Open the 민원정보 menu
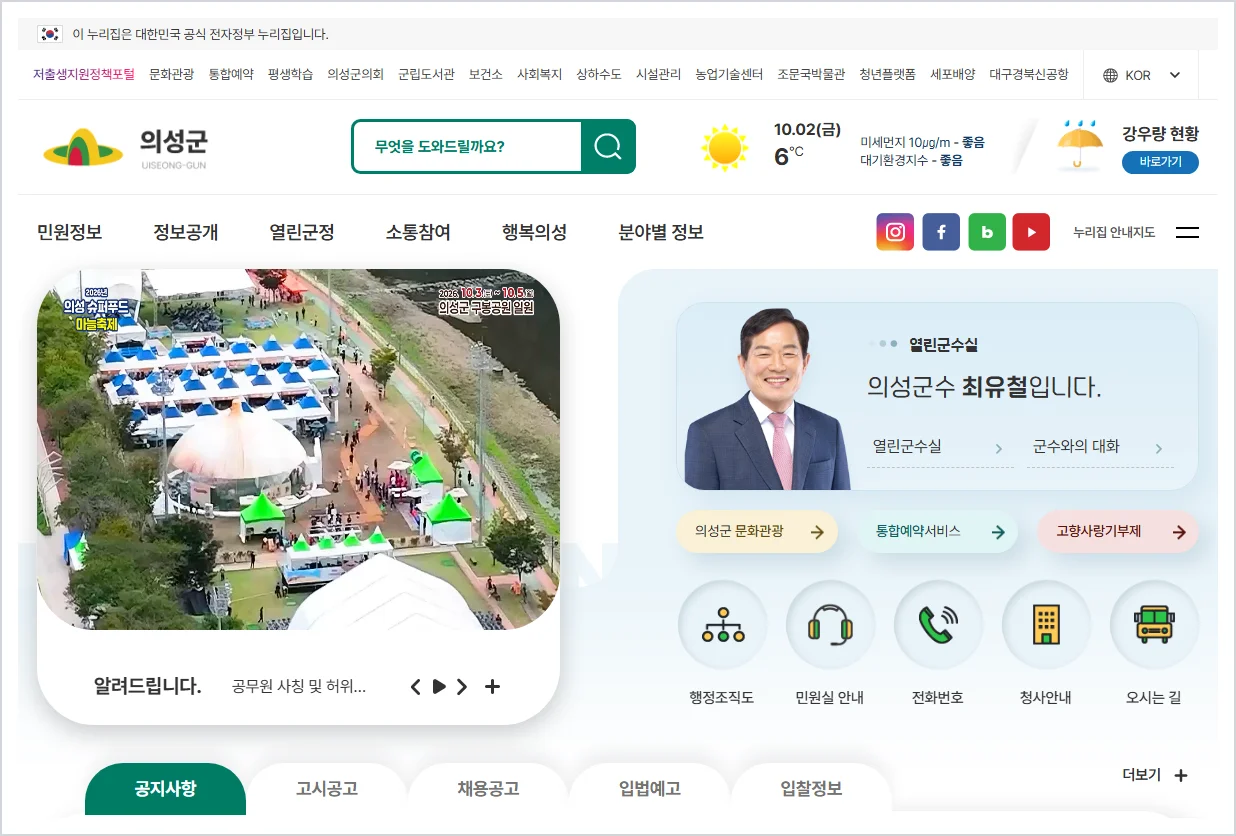This screenshot has width=1236, height=836. (x=70, y=232)
